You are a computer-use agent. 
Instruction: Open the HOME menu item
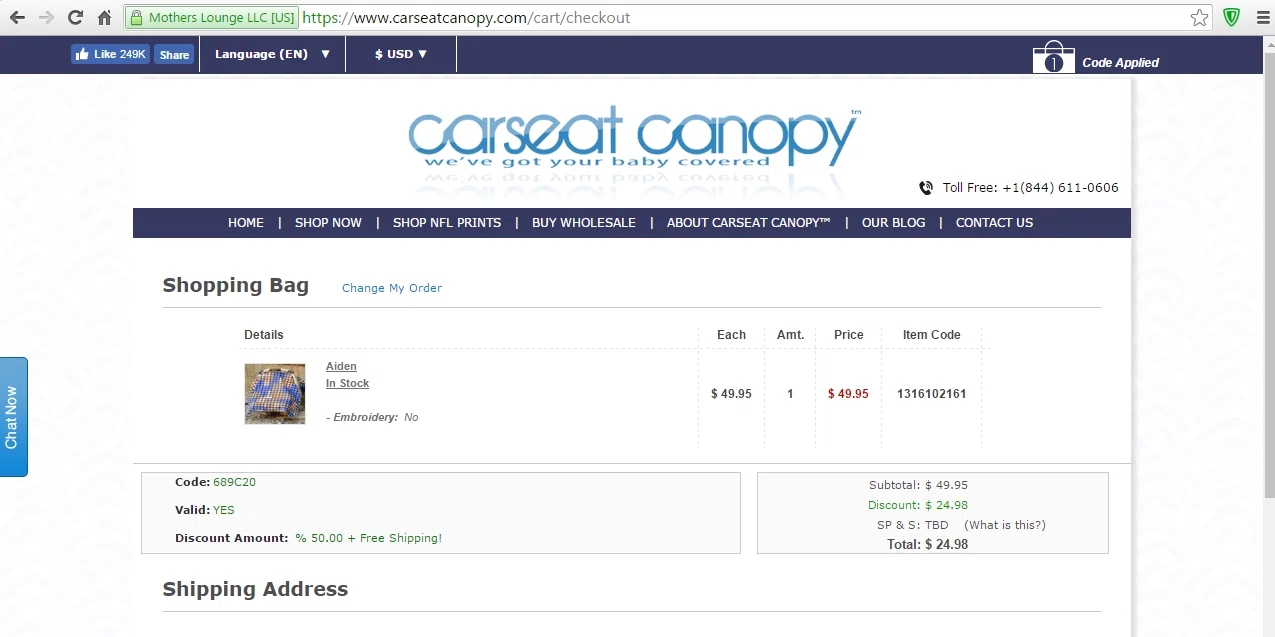pos(246,223)
